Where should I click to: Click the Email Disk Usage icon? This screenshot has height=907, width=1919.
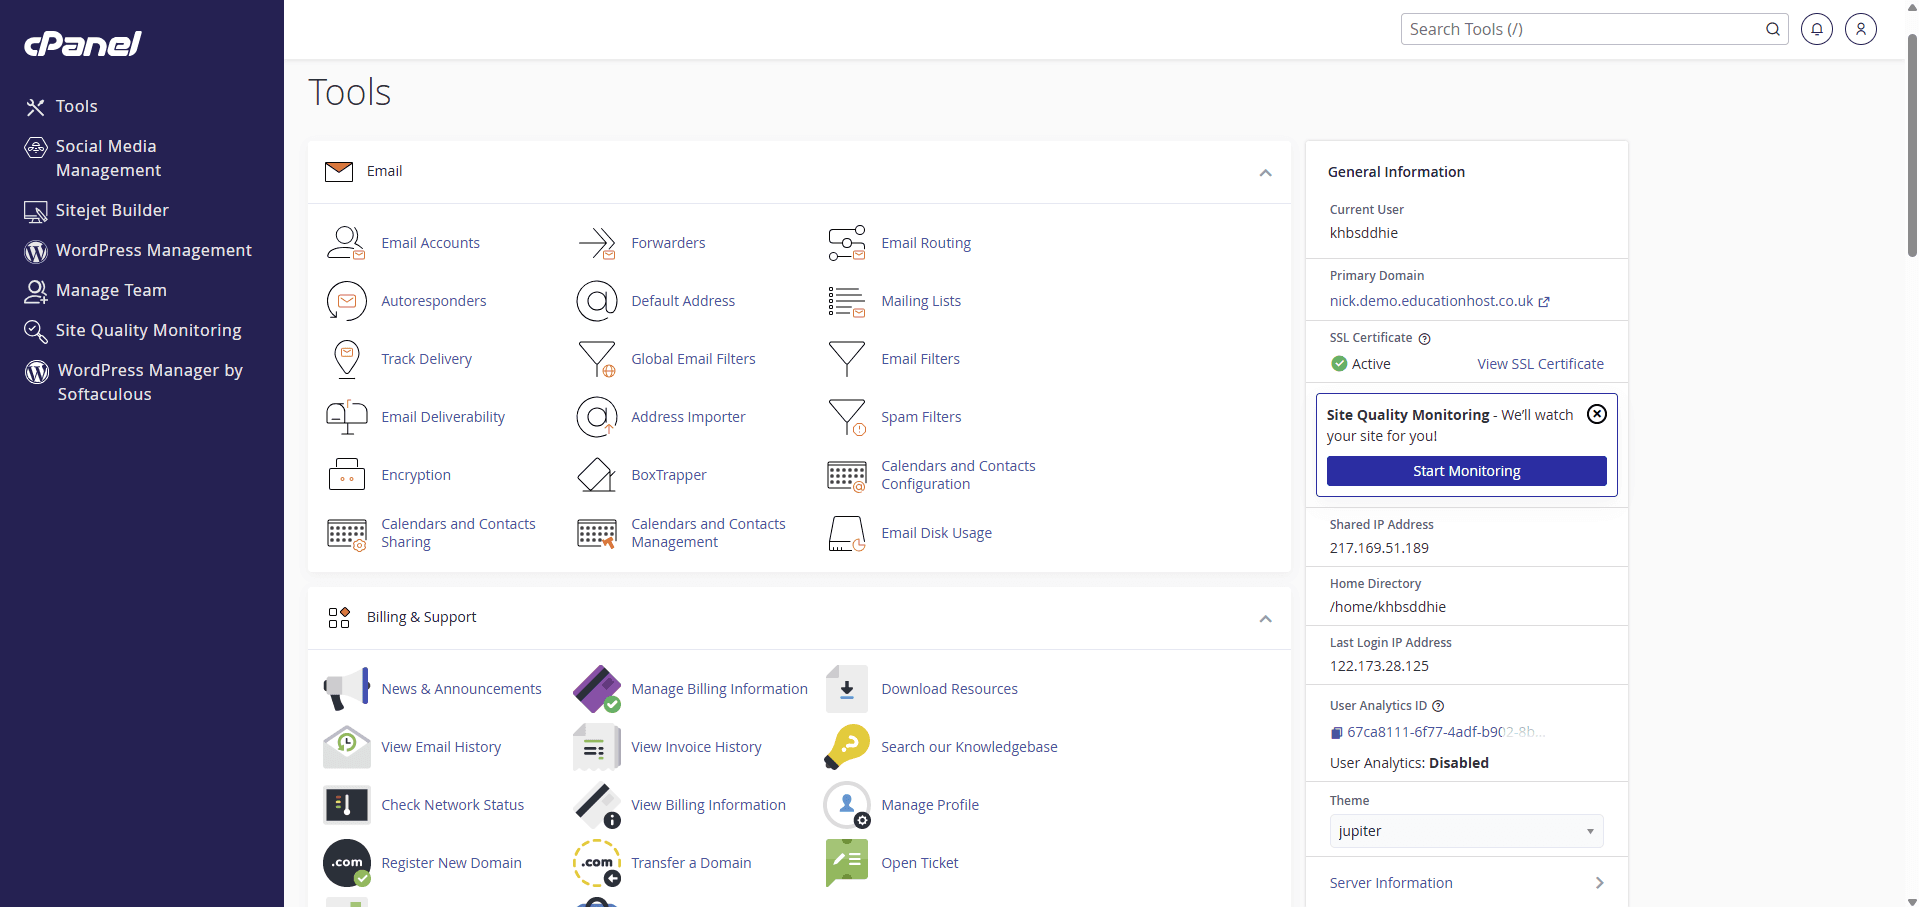tap(847, 533)
